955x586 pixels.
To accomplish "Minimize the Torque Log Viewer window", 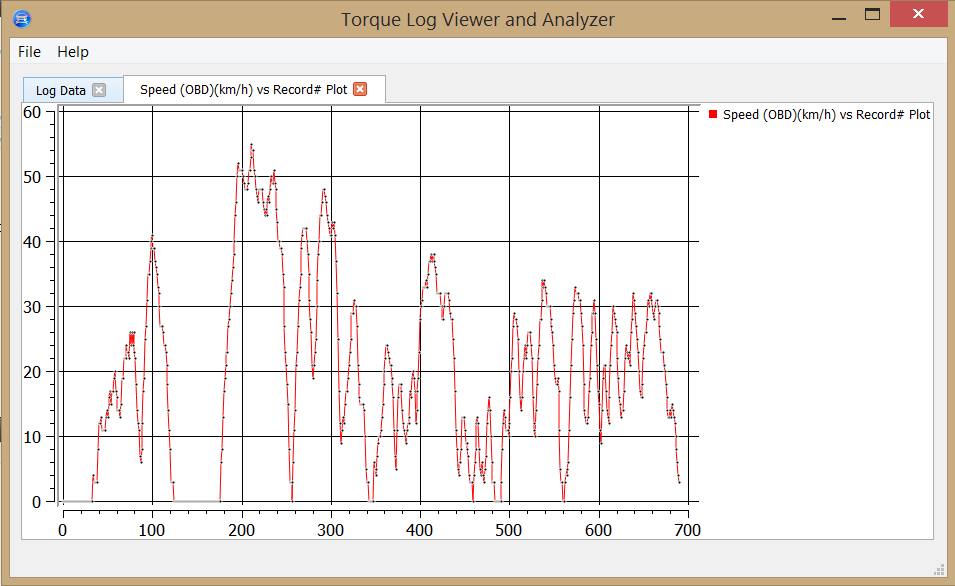I will pyautogui.click(x=837, y=14).
